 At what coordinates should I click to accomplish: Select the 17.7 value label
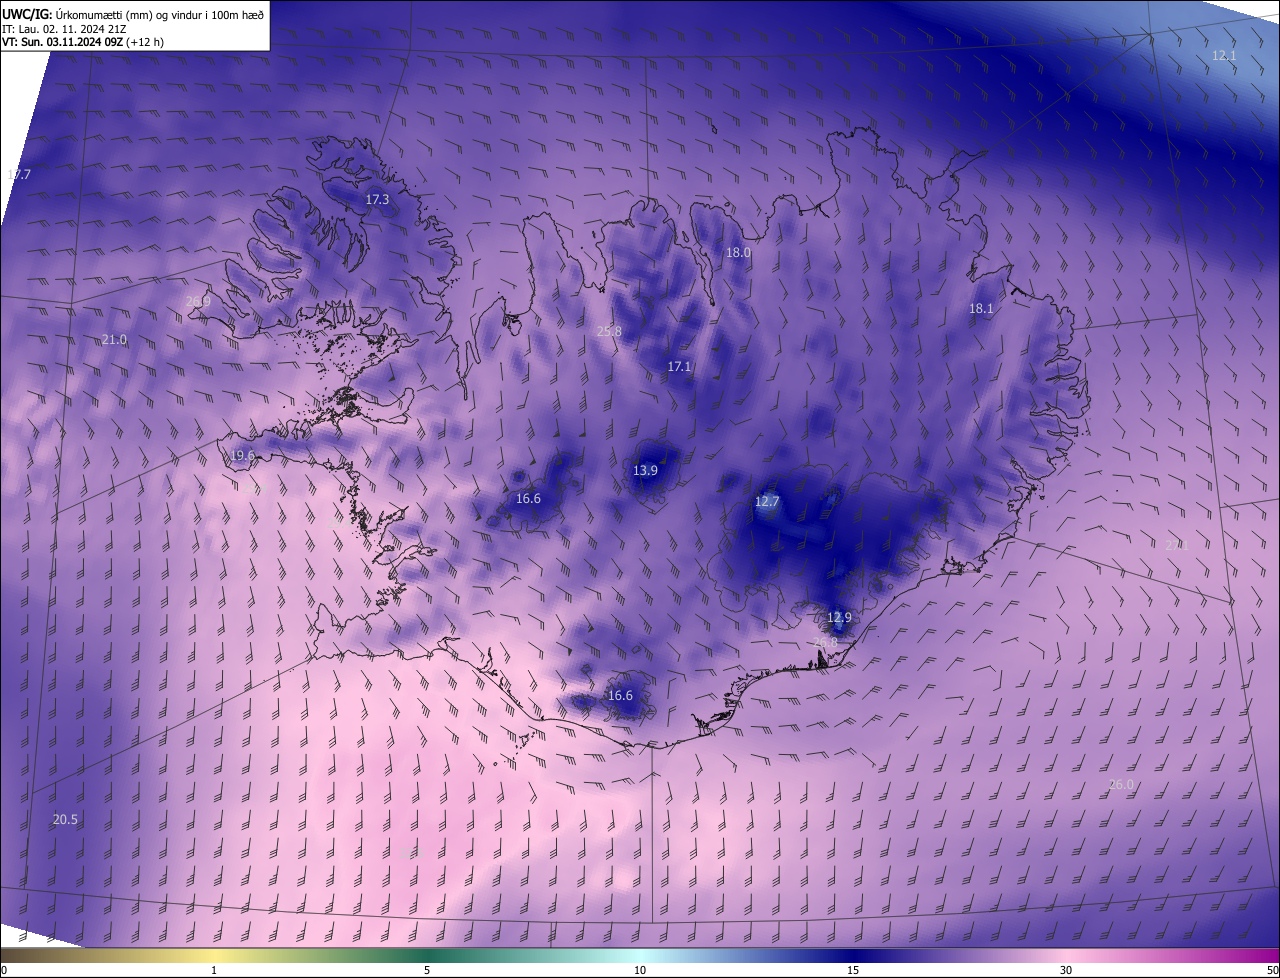pos(19,175)
